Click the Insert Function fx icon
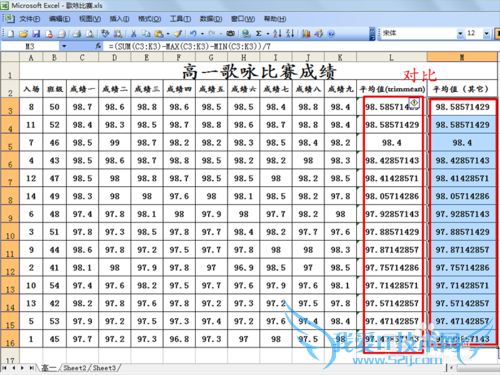The width and height of the screenshot is (500, 375). 98,46
